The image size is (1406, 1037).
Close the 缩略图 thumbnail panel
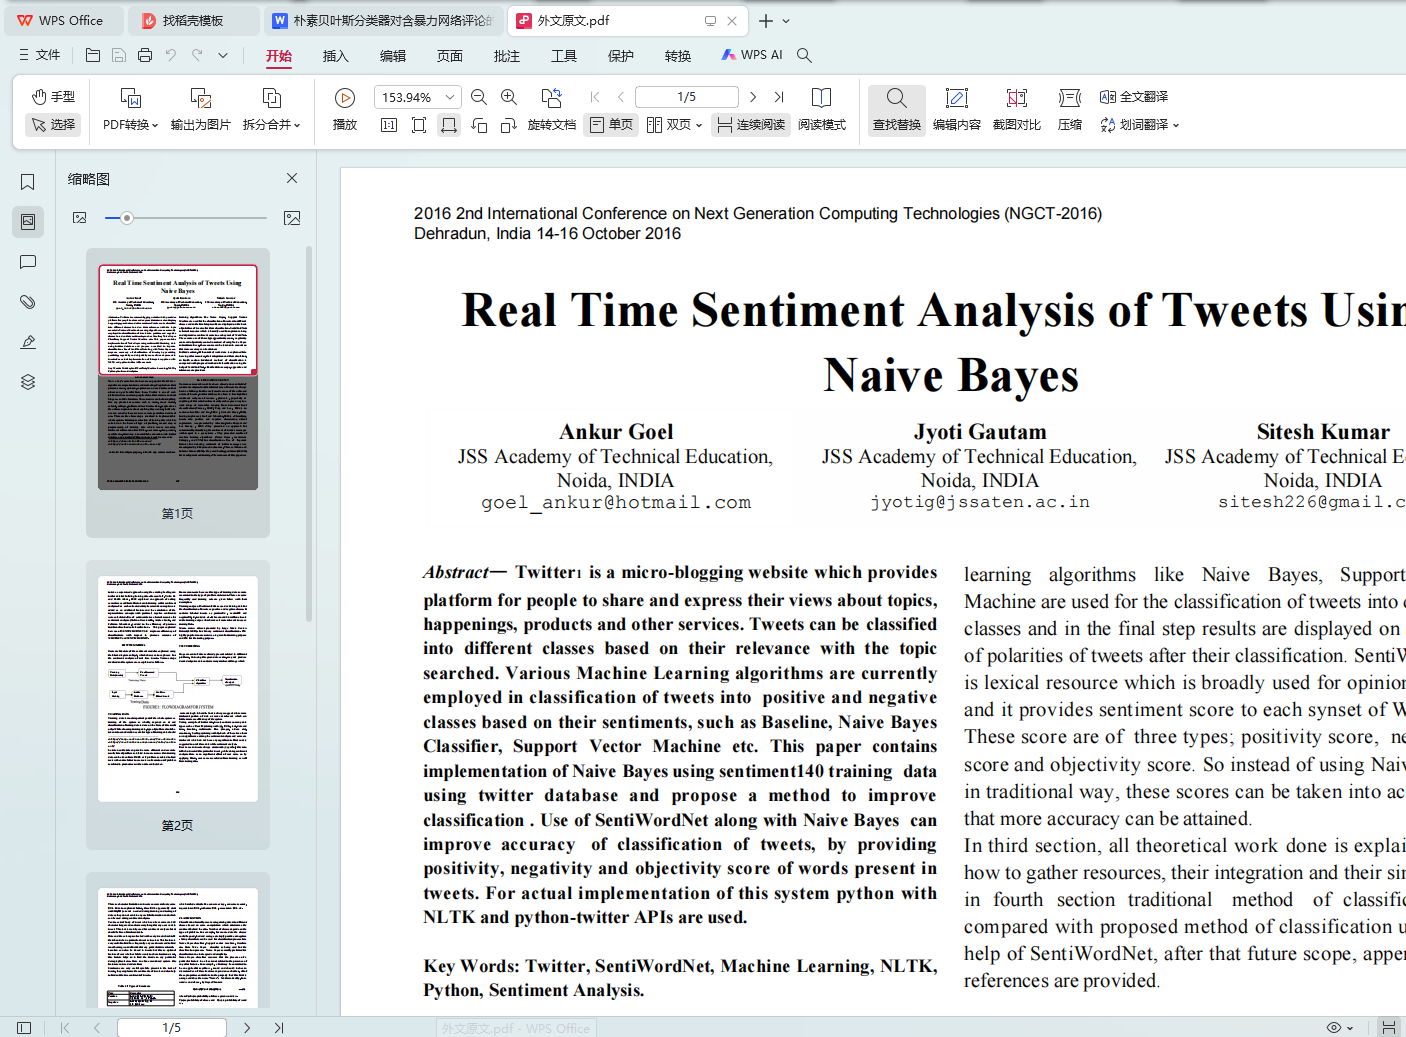coord(292,178)
